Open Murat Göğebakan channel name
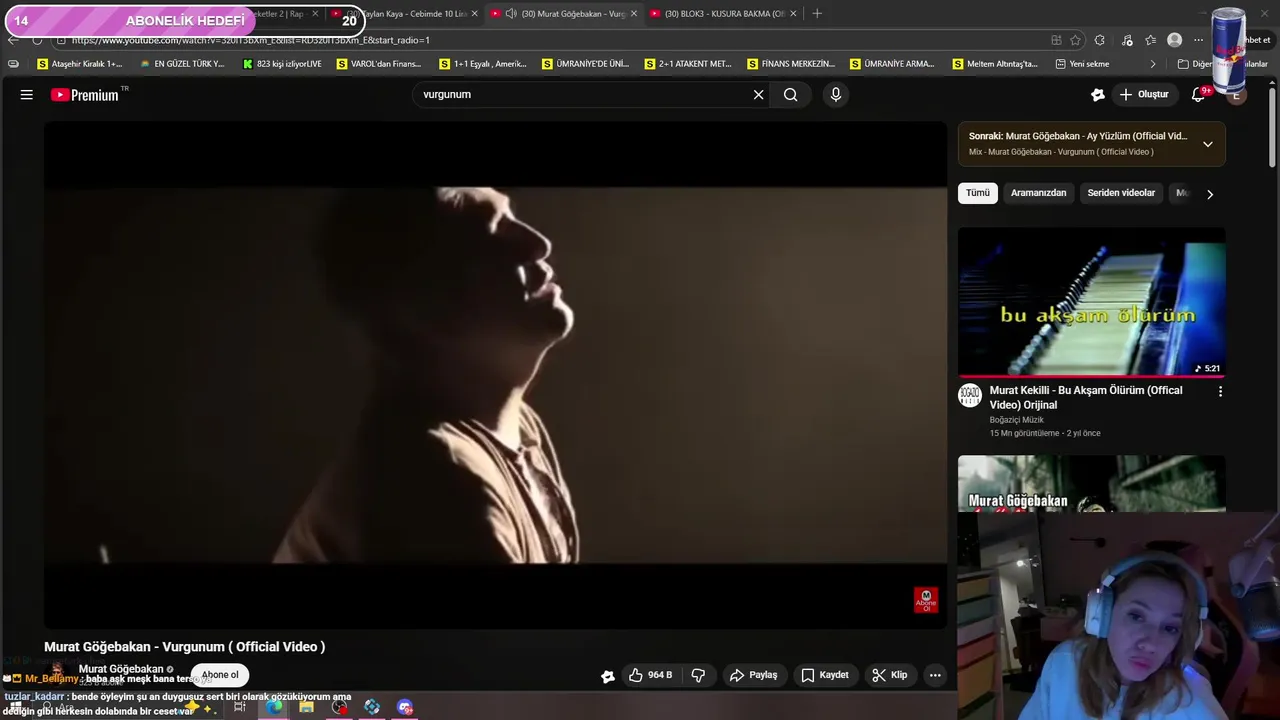Viewport: 1280px width, 720px height. 121,669
